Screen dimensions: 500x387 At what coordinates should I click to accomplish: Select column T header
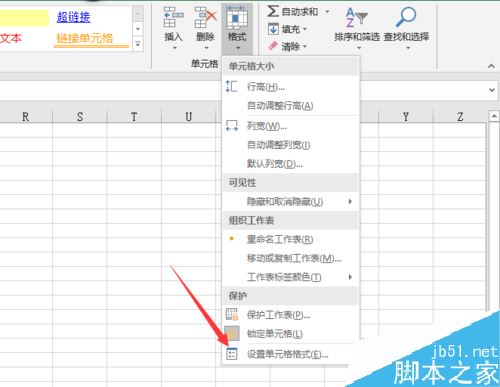(134, 117)
